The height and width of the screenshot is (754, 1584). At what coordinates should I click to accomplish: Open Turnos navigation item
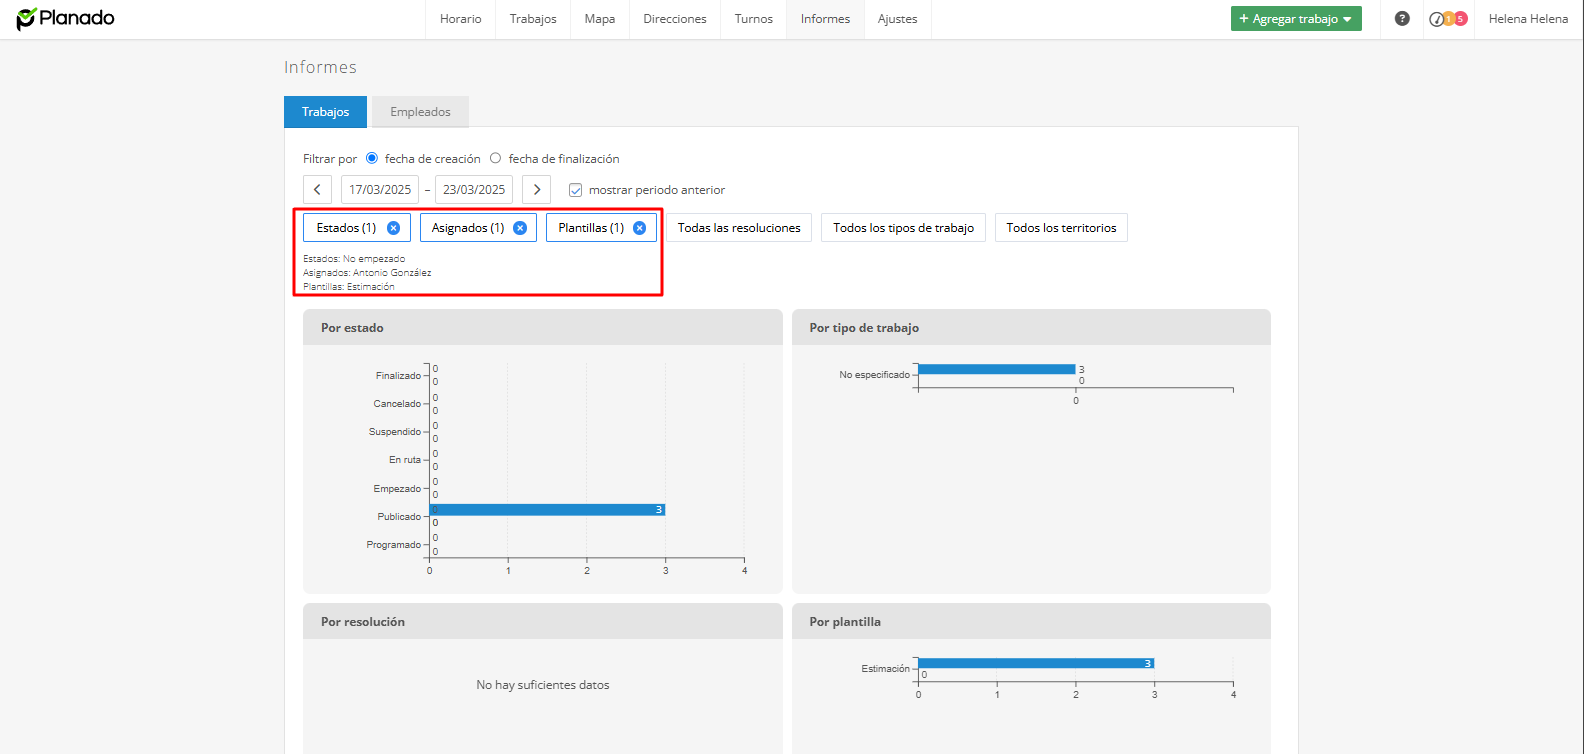(754, 19)
